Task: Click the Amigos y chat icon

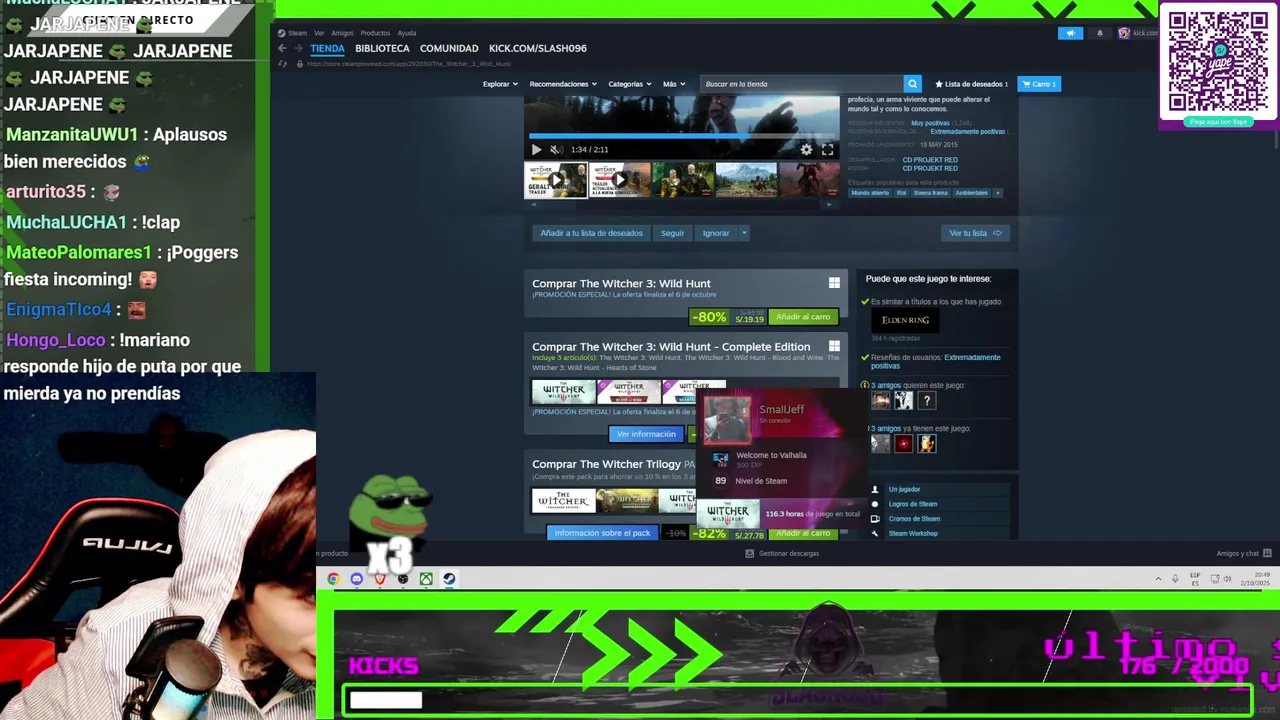Action: click(x=1267, y=553)
